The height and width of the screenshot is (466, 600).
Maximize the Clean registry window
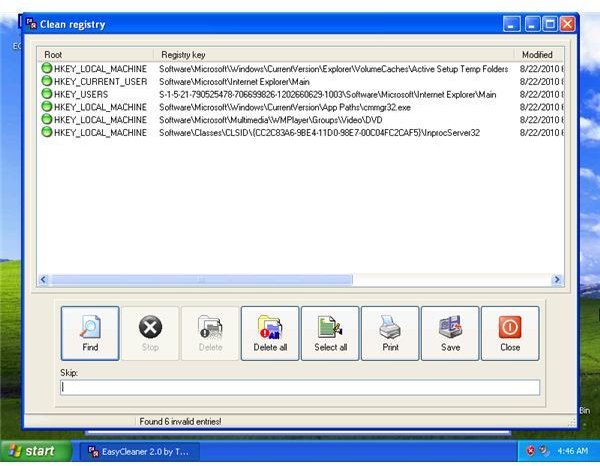[550, 24]
